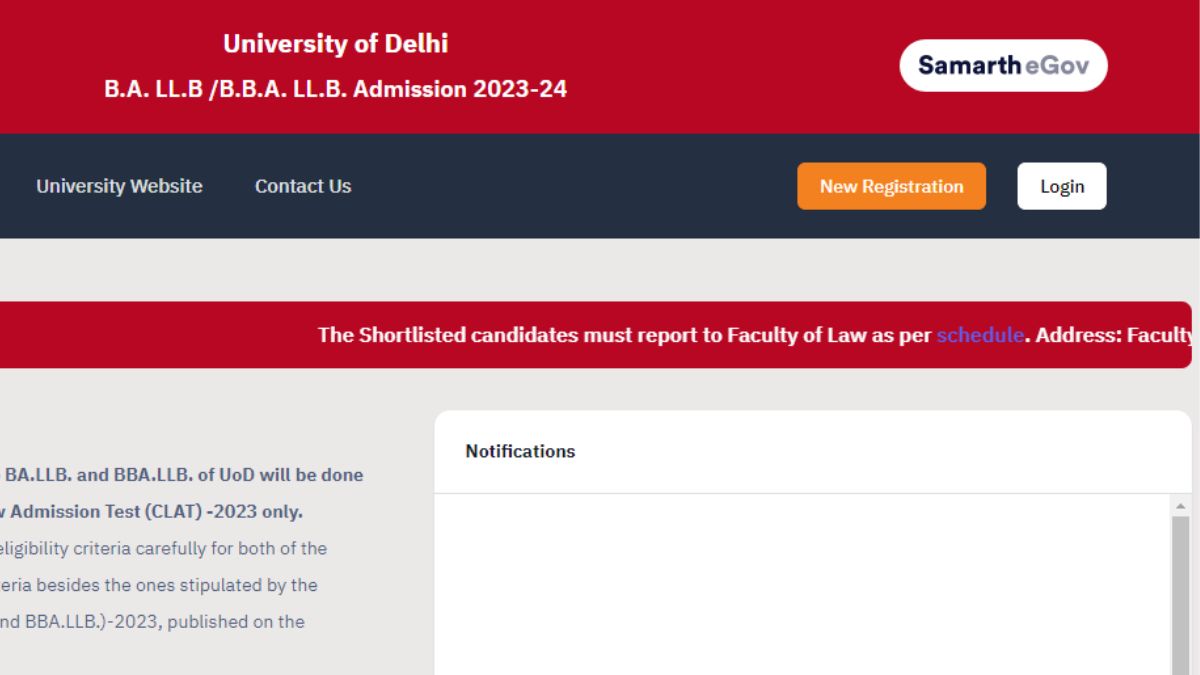This screenshot has height=675, width=1200.
Task: Click the Notifications panel heading
Action: coord(521,451)
